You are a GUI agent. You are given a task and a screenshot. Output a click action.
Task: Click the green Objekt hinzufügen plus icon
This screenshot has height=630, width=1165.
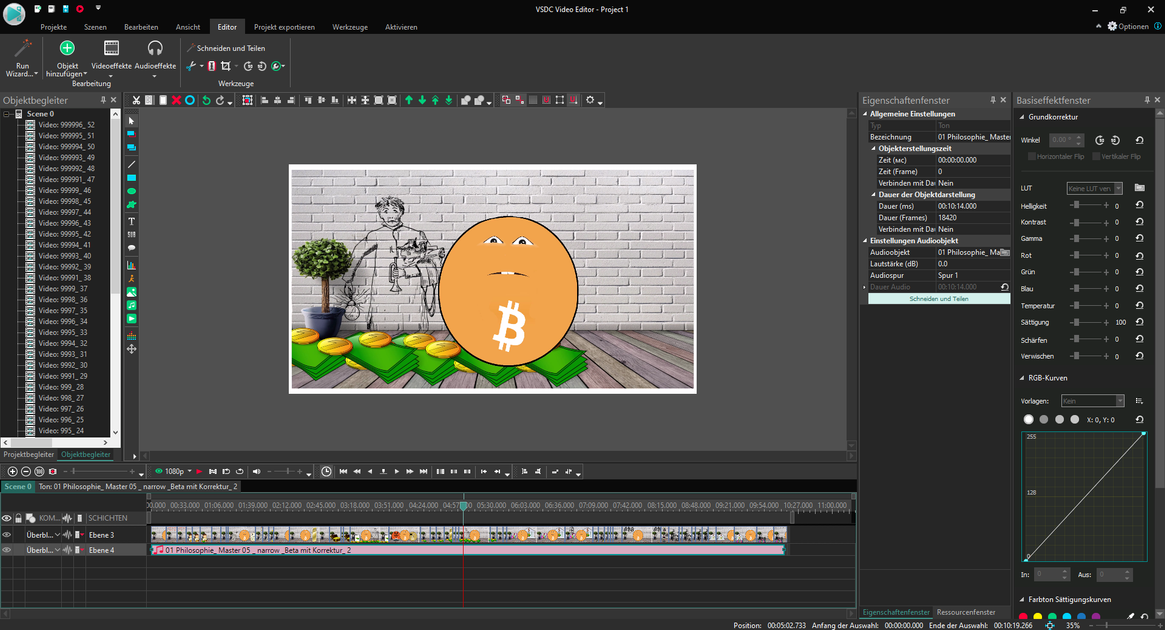coord(67,48)
